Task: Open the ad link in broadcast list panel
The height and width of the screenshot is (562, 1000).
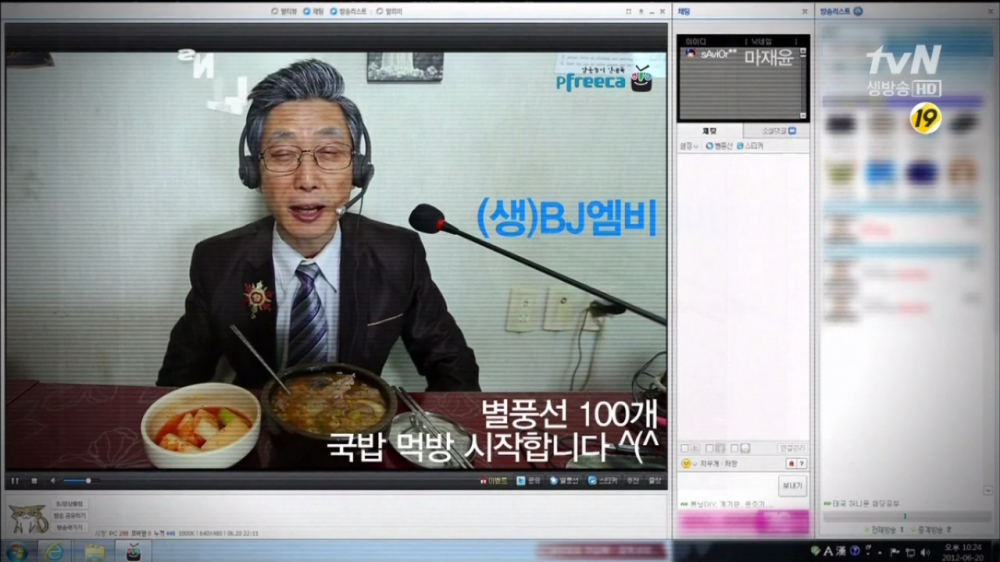Action: point(862,503)
